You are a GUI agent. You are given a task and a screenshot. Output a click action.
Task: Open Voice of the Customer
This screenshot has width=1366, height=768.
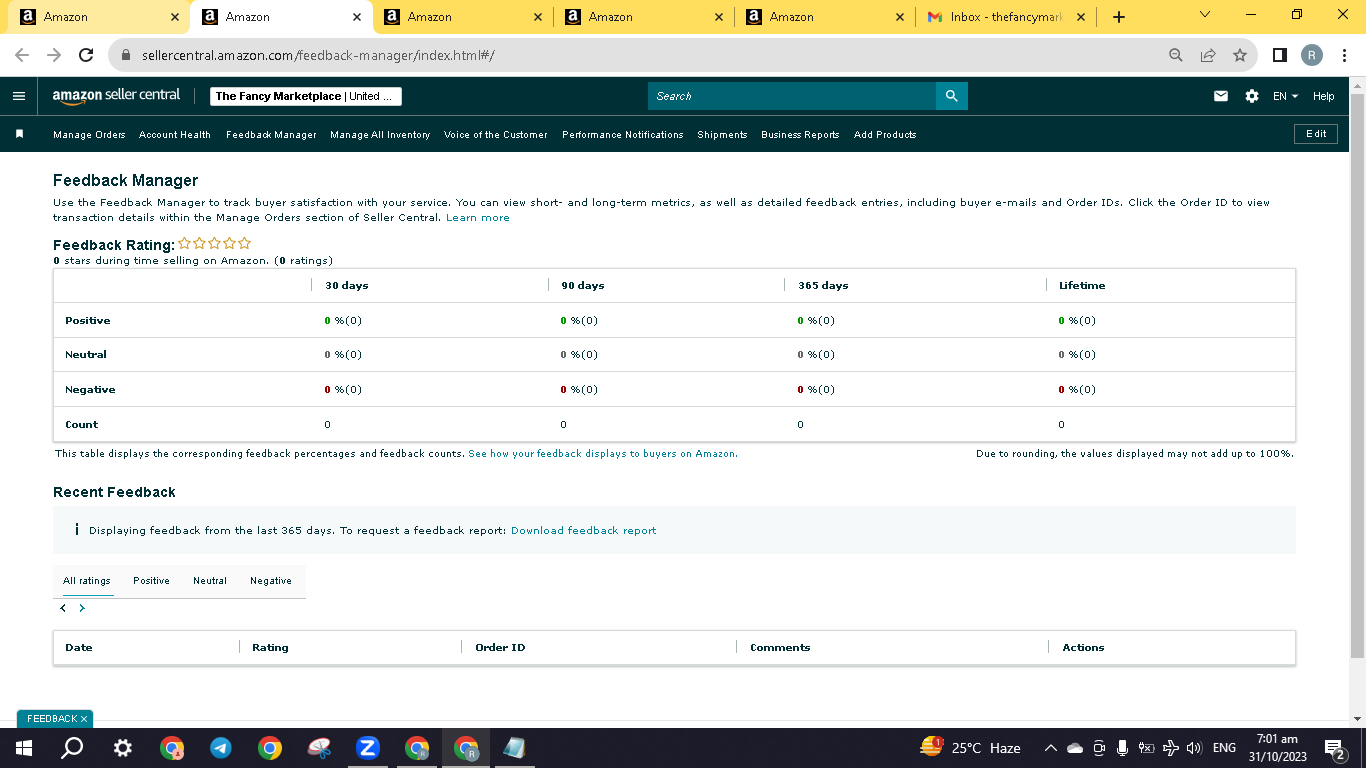[496, 134]
